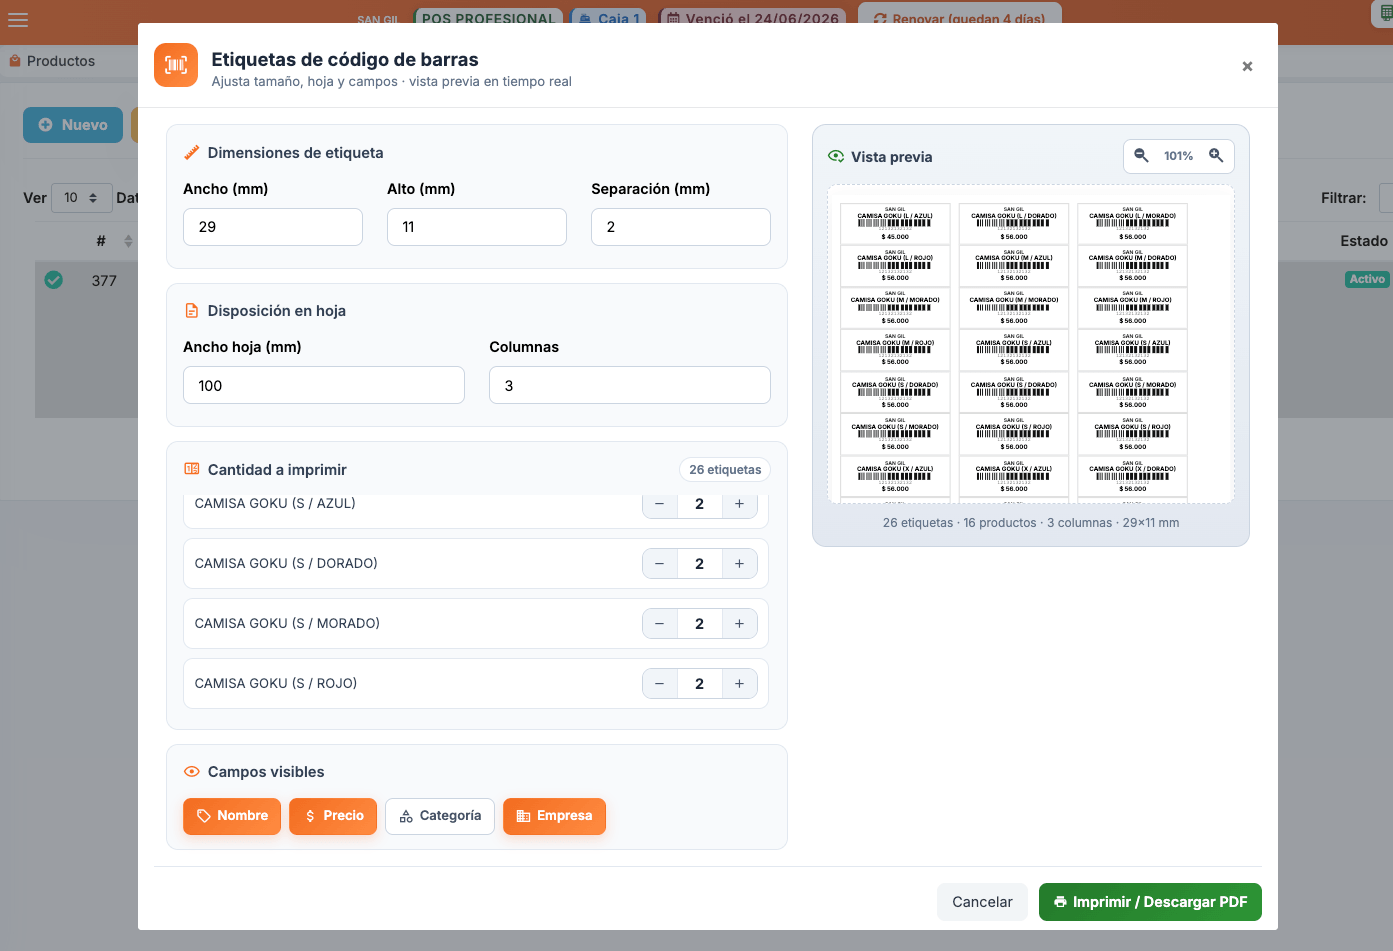Click the Columnas input field

(630, 385)
